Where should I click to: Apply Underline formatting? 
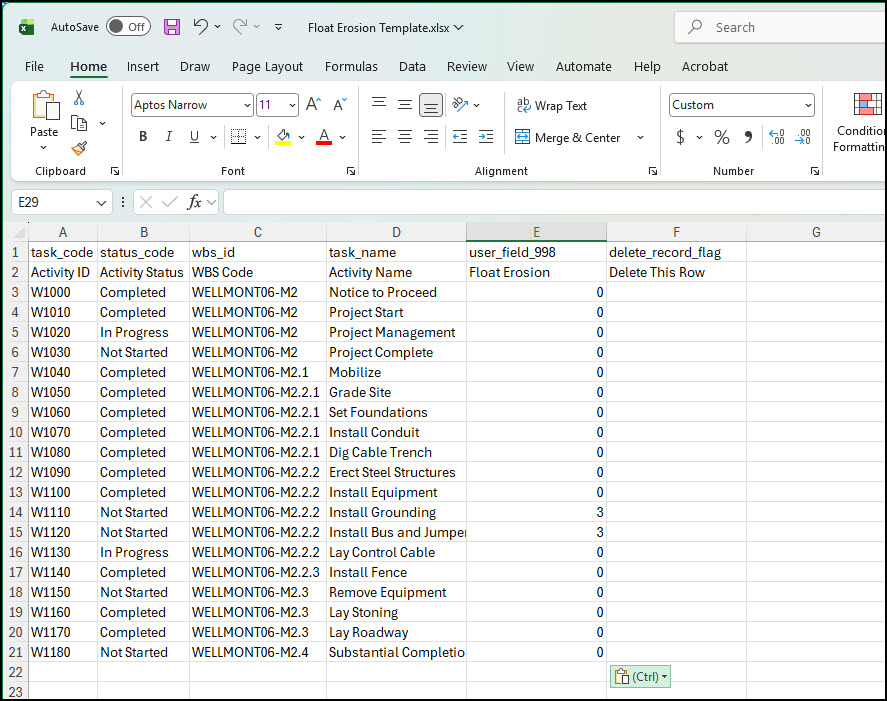[x=194, y=137]
